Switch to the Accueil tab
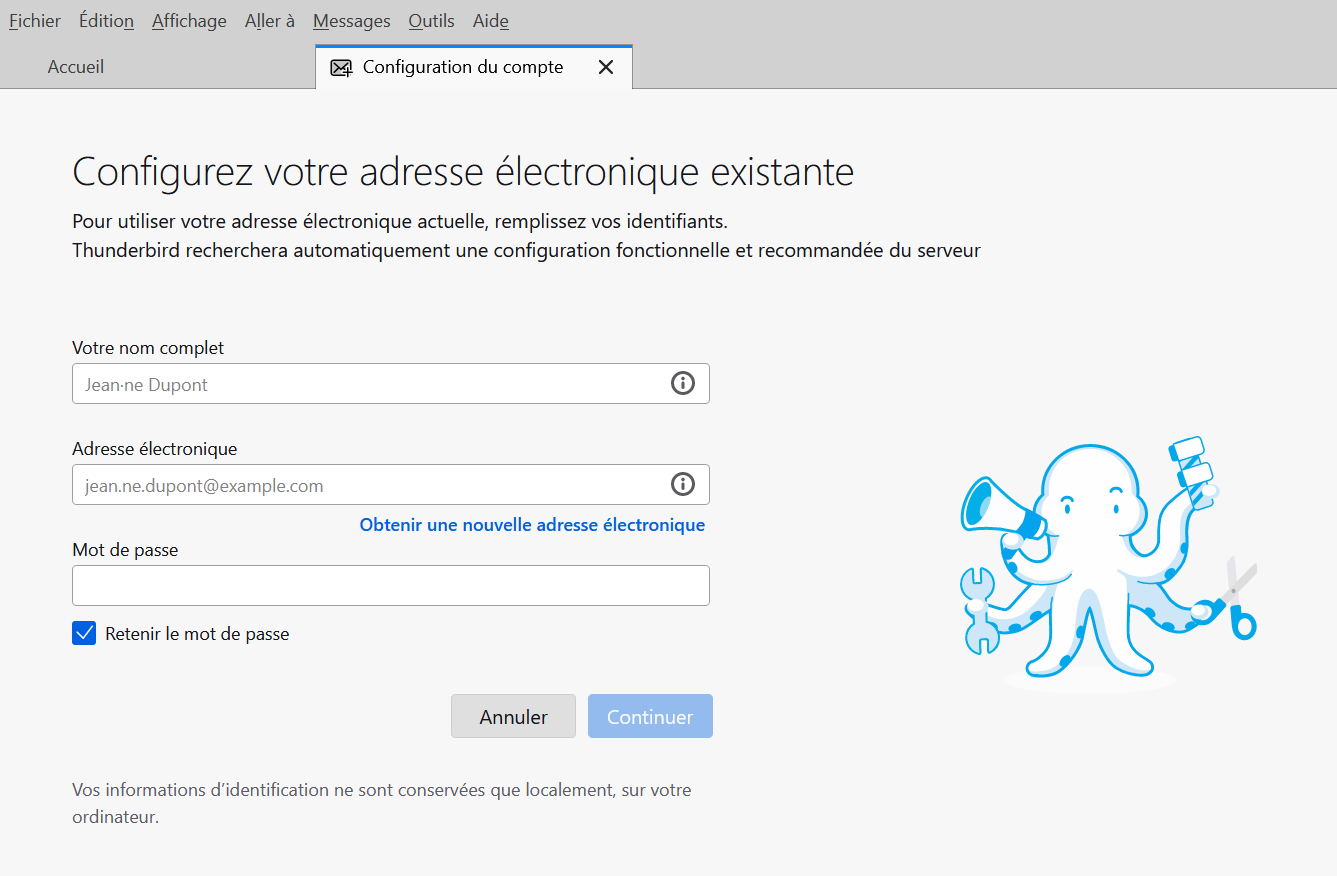This screenshot has height=876, width=1337. point(76,68)
